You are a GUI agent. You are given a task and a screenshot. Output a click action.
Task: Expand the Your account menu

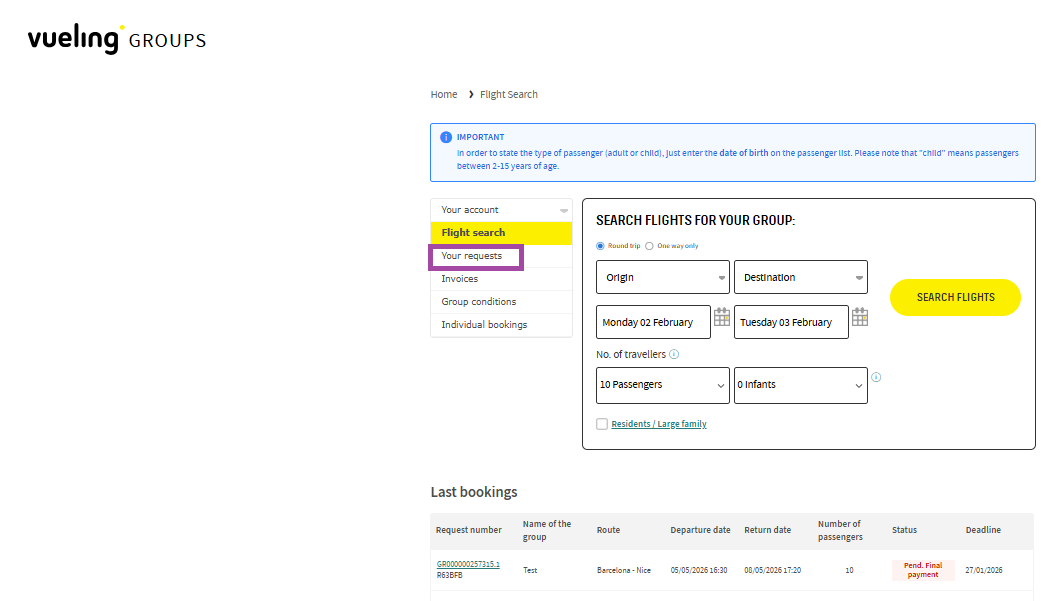coord(501,210)
